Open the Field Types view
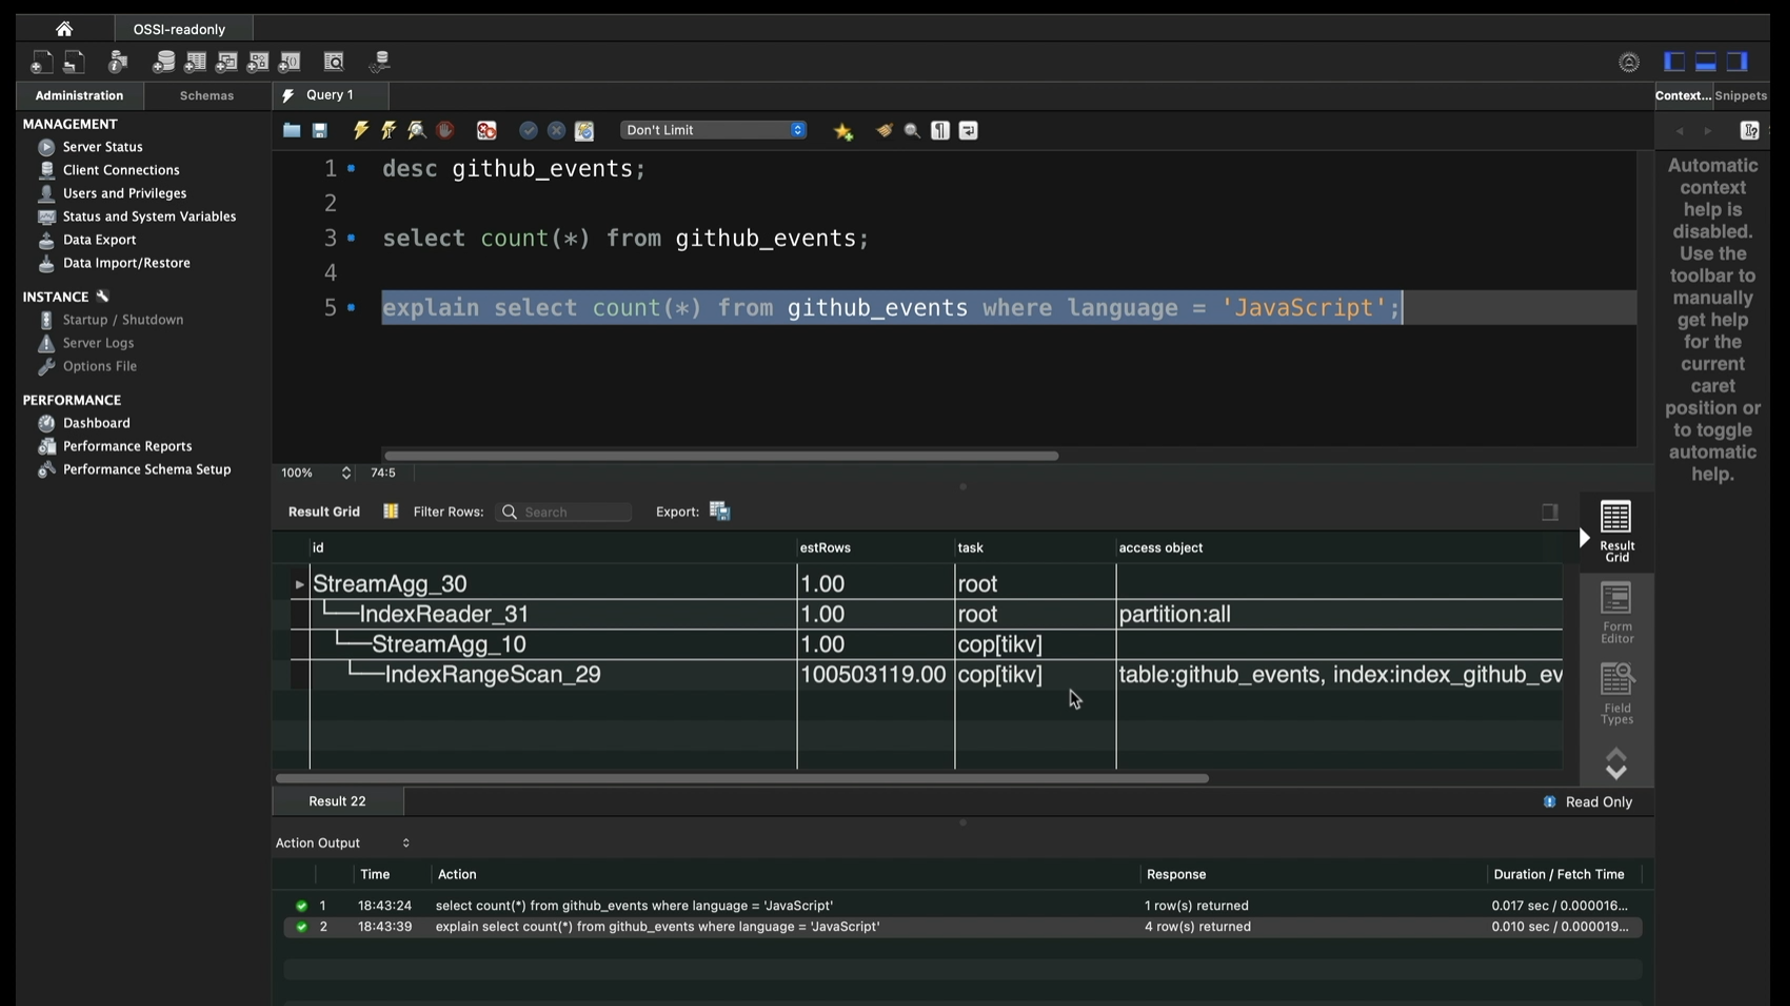 [x=1616, y=694]
